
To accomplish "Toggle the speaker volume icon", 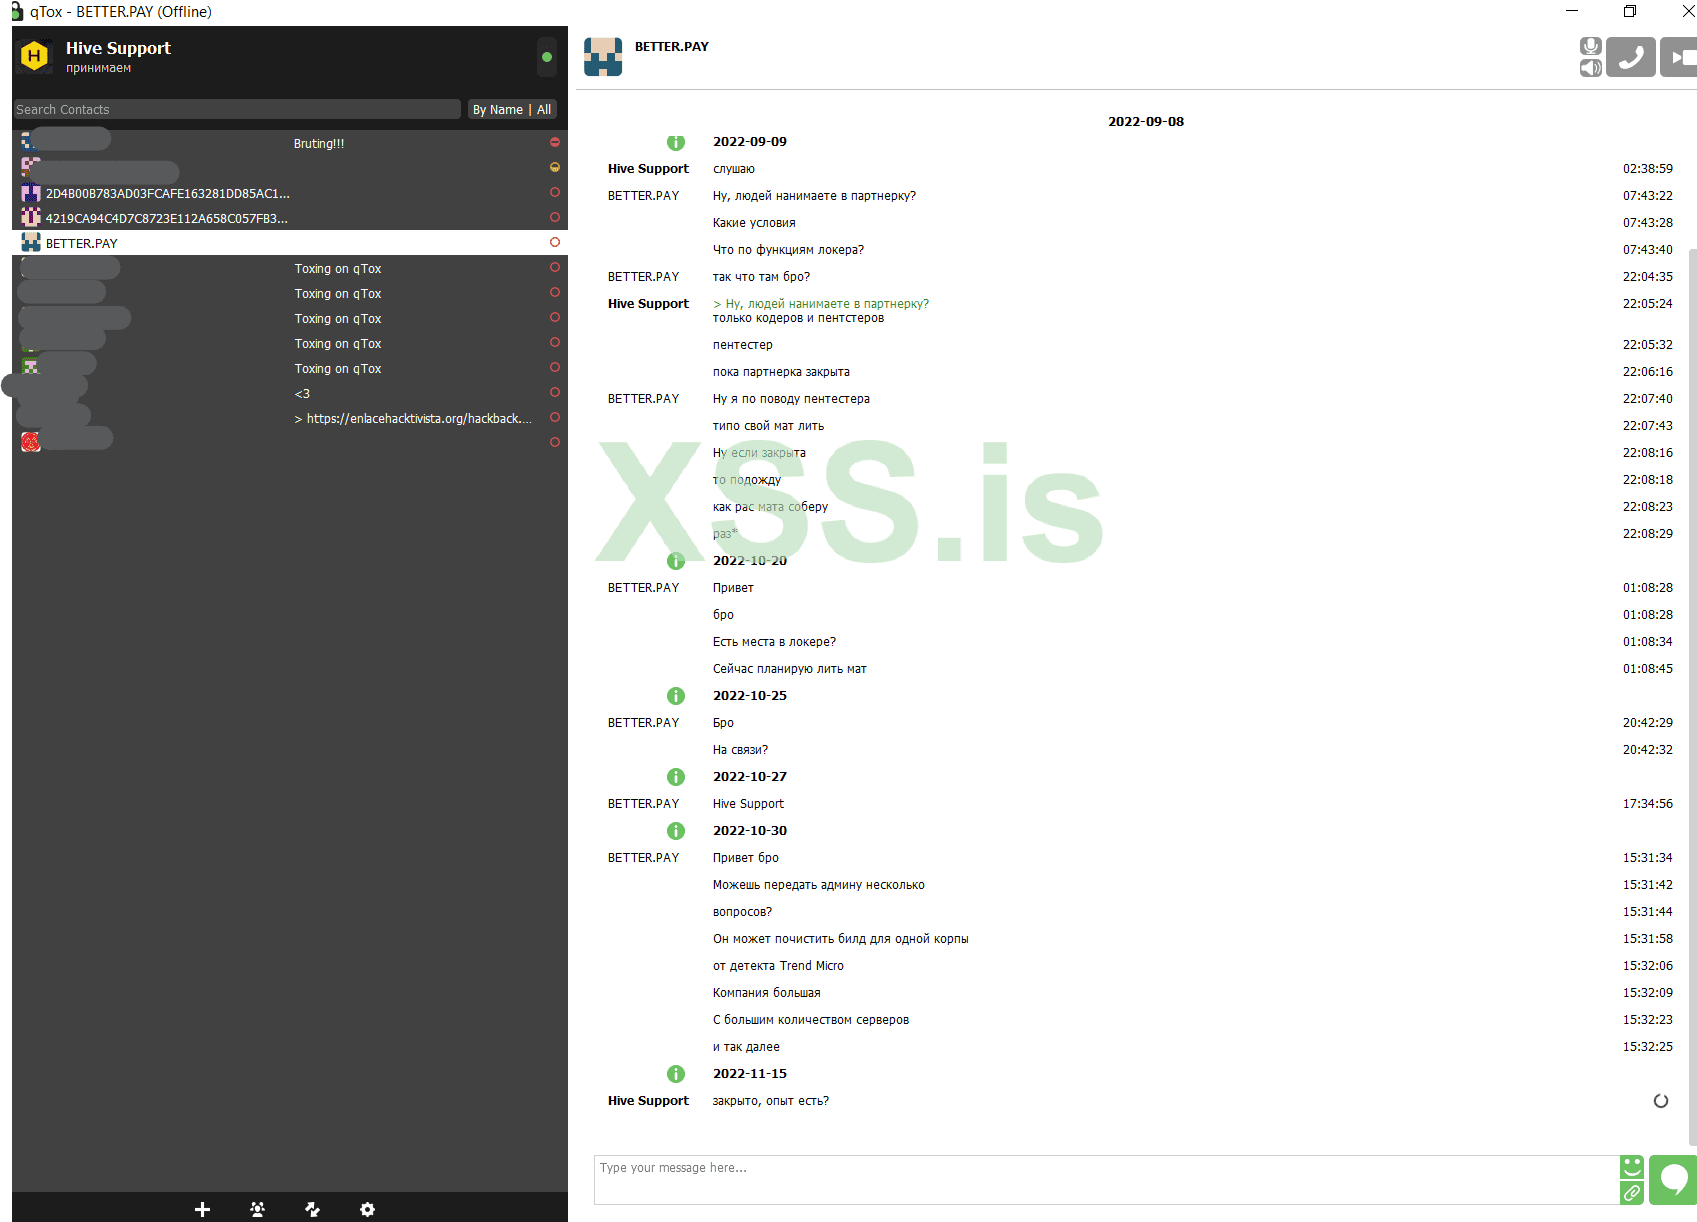I will point(1591,68).
